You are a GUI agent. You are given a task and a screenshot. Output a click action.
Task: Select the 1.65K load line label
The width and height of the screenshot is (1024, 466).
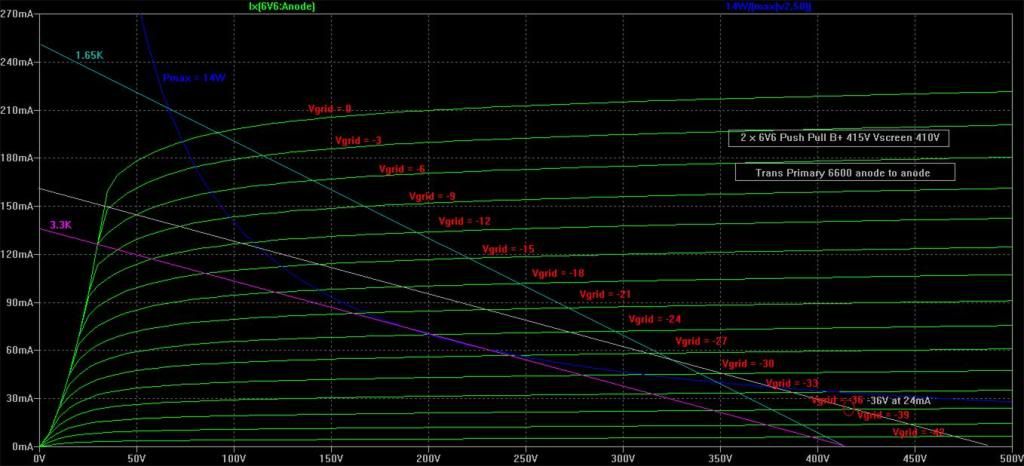tap(88, 53)
